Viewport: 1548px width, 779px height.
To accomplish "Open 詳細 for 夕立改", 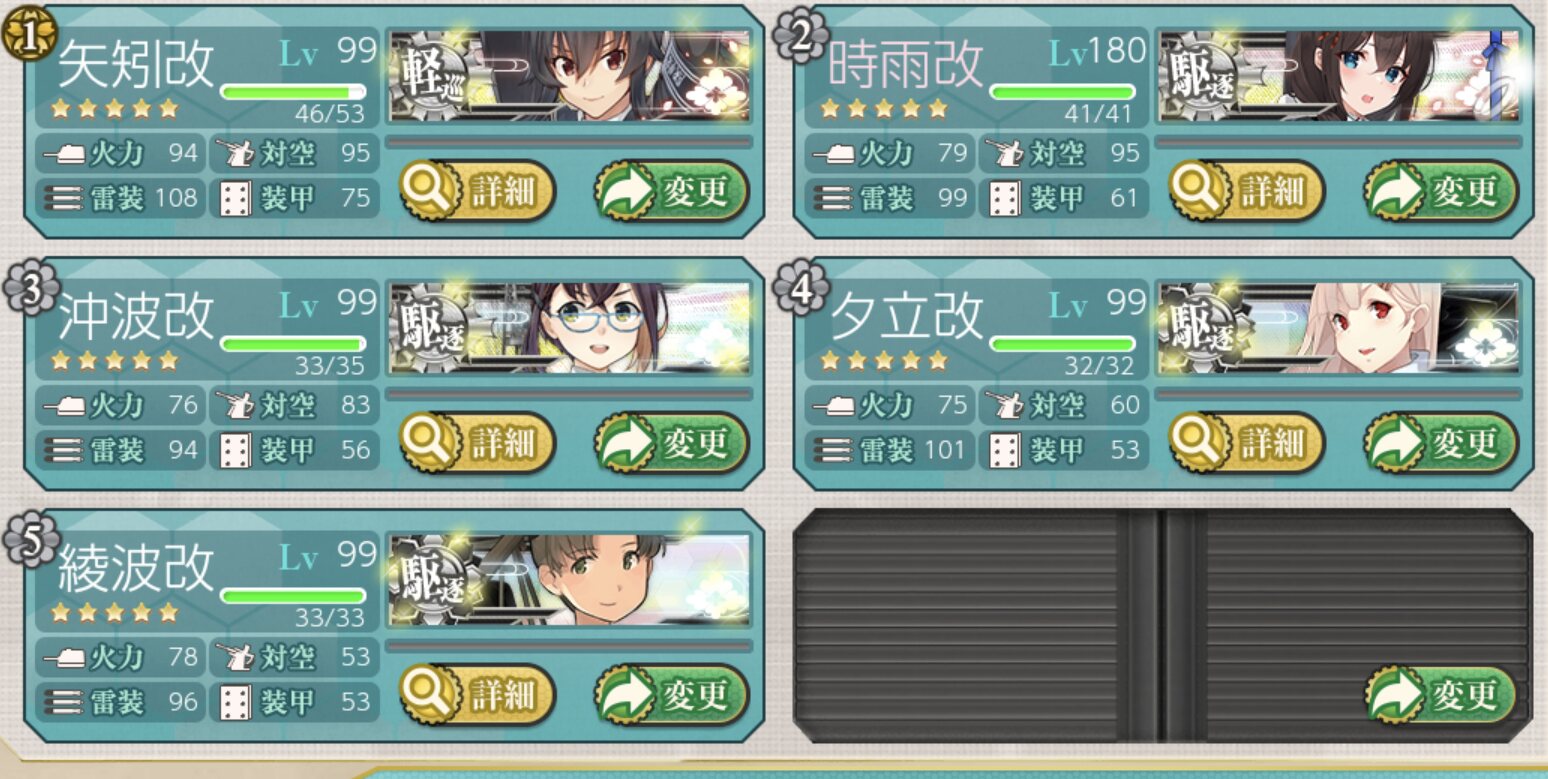I will pyautogui.click(x=1247, y=442).
